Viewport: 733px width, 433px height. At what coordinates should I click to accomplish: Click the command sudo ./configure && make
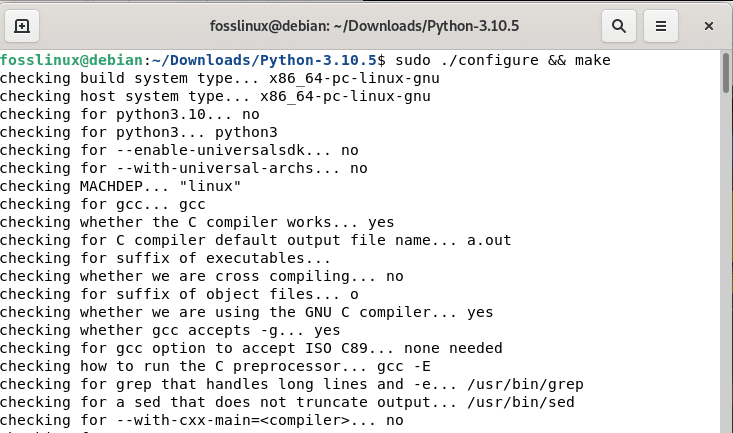coord(503,60)
